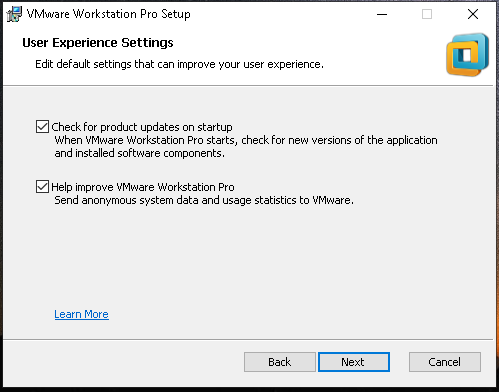The width and height of the screenshot is (499, 392).
Task: Click the 'User Experience Settings' heading
Action: coord(98,43)
